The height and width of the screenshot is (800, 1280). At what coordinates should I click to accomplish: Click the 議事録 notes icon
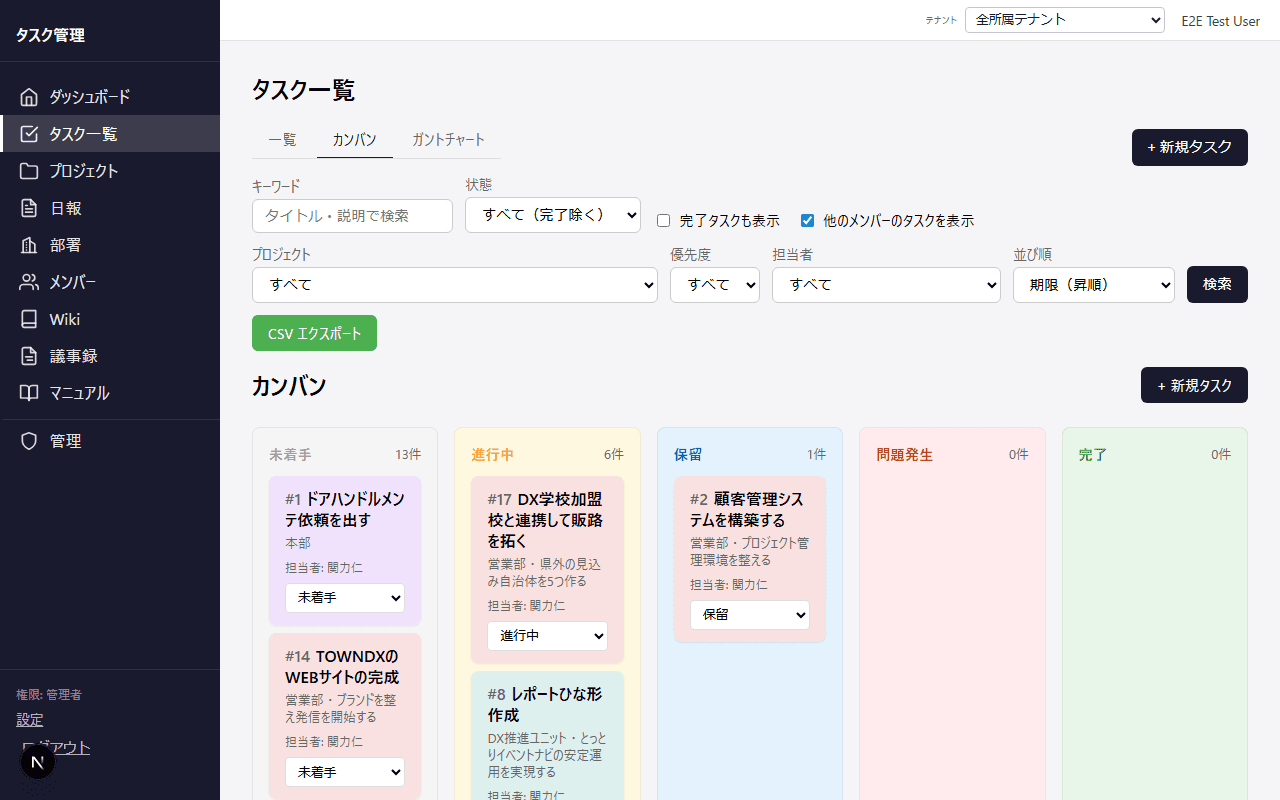29,355
